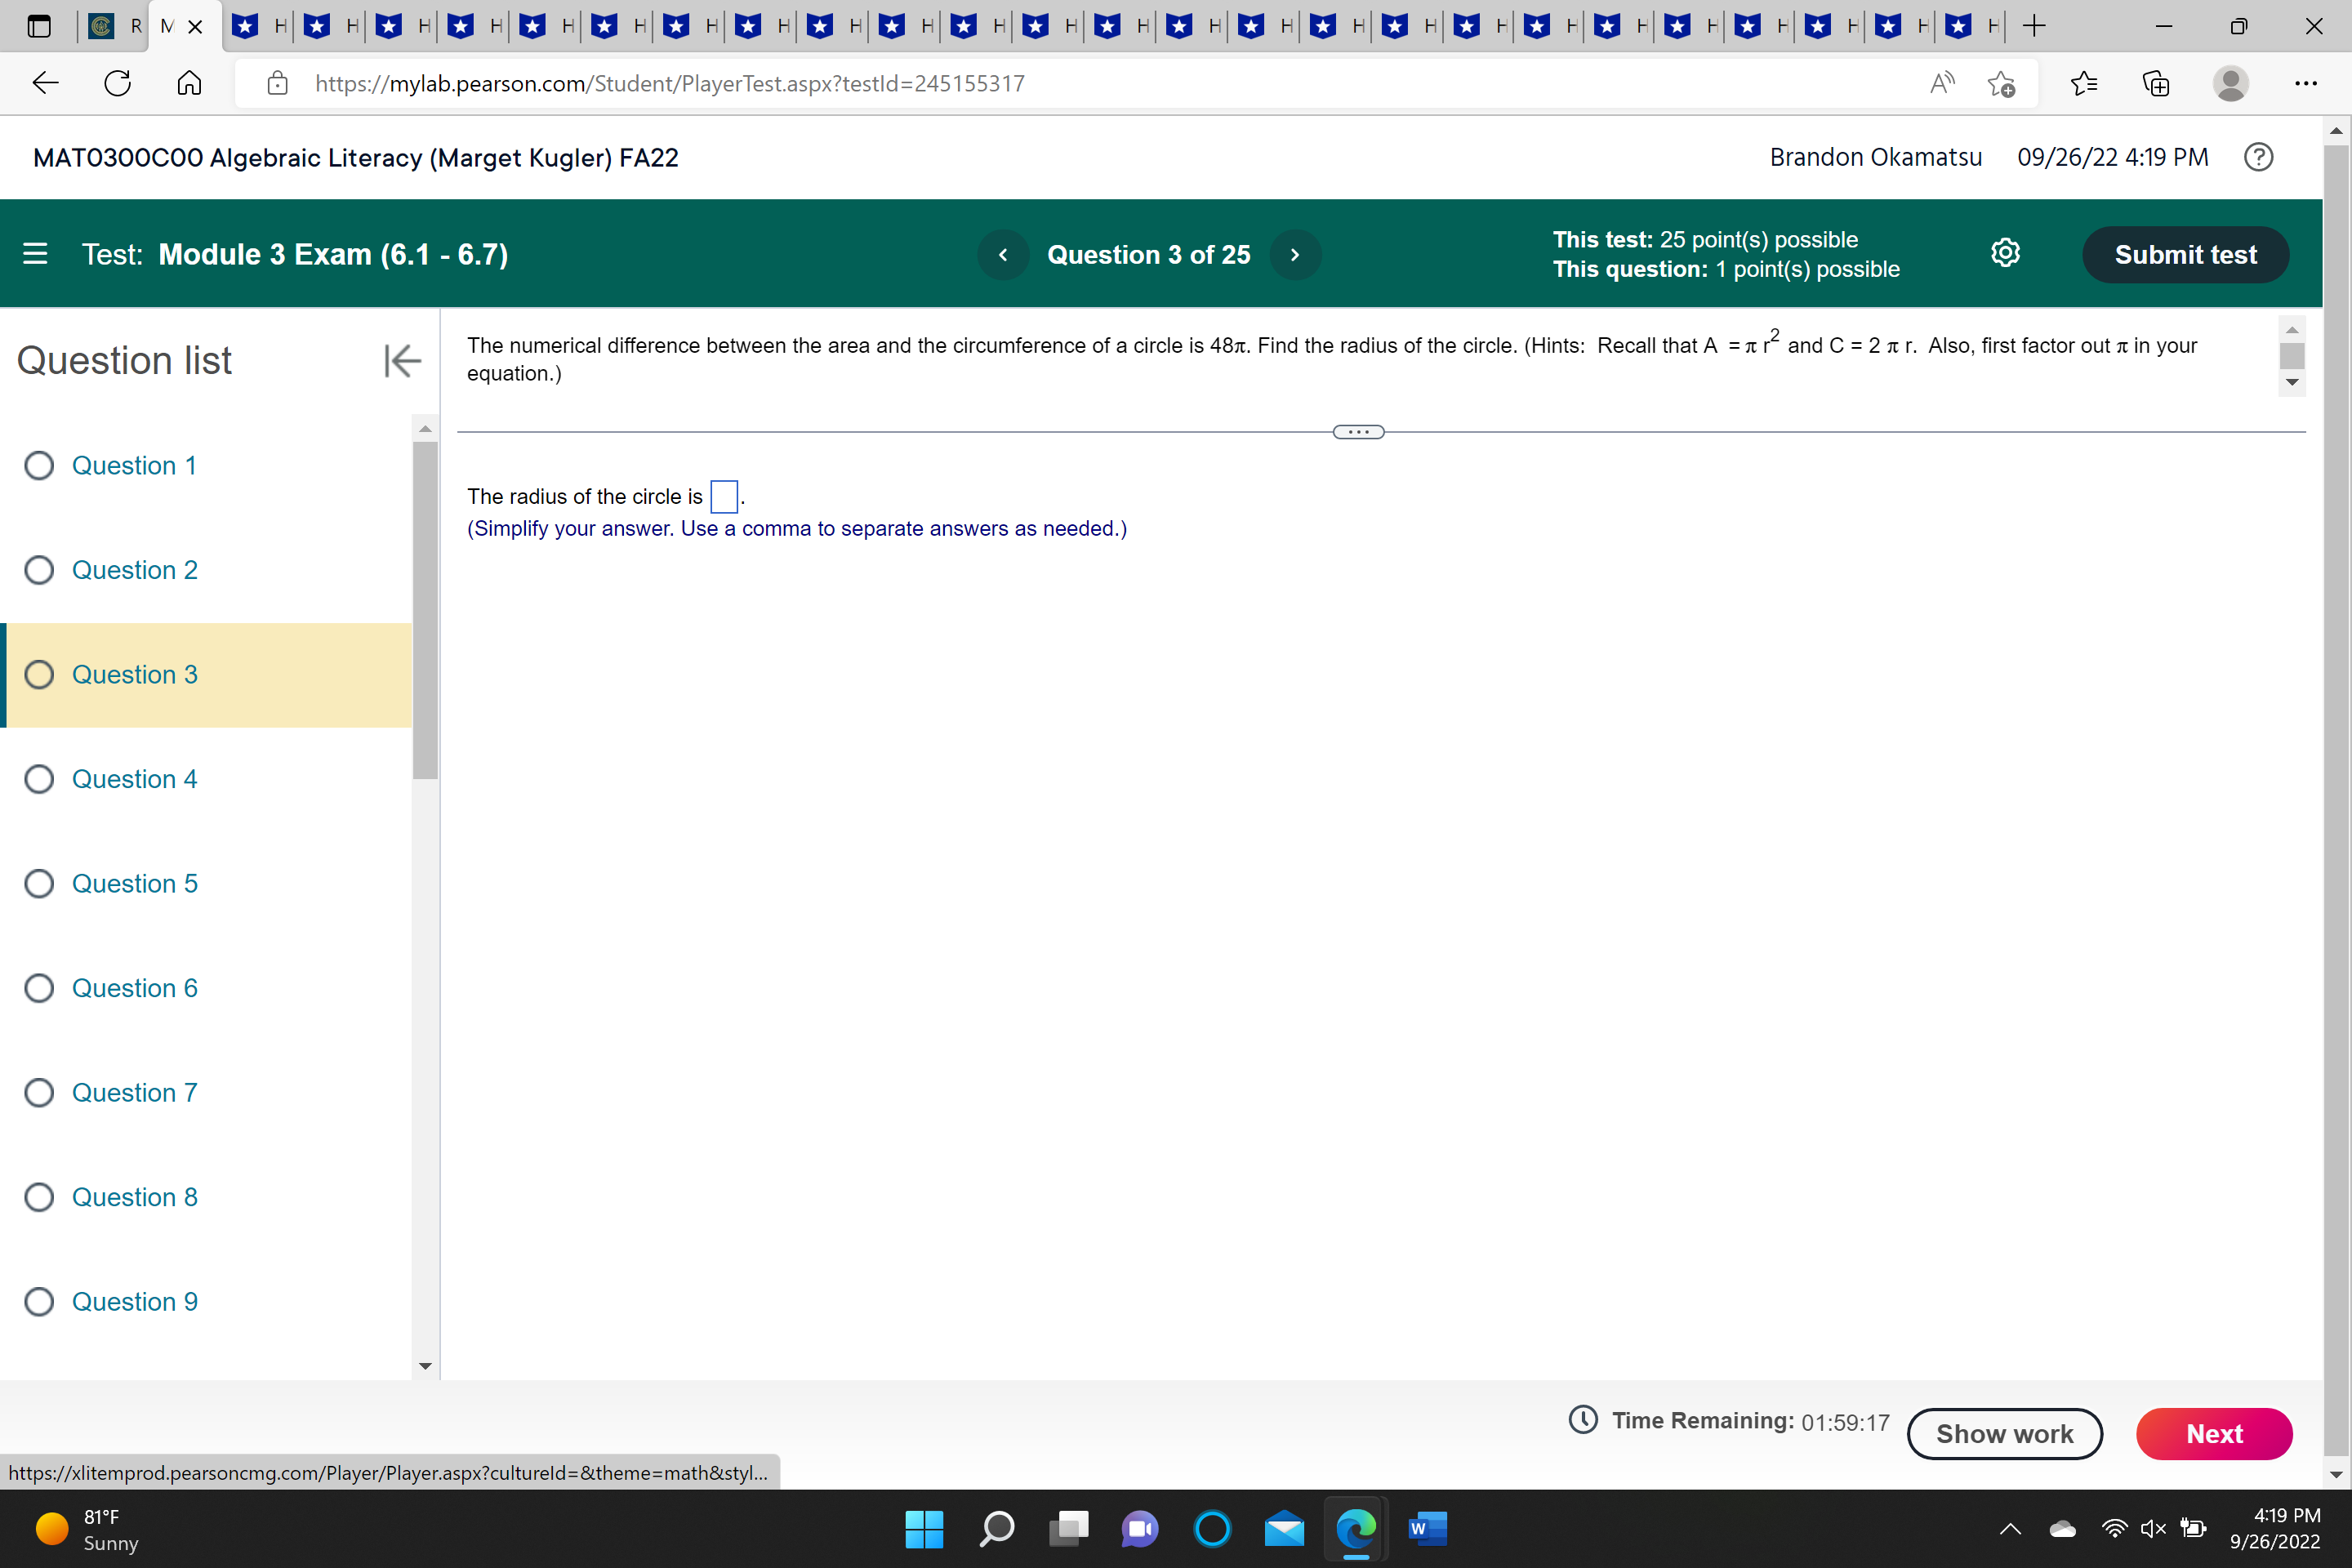Select the Question 8 radio circle
This screenshot has height=1568, width=2352.
(x=39, y=1197)
